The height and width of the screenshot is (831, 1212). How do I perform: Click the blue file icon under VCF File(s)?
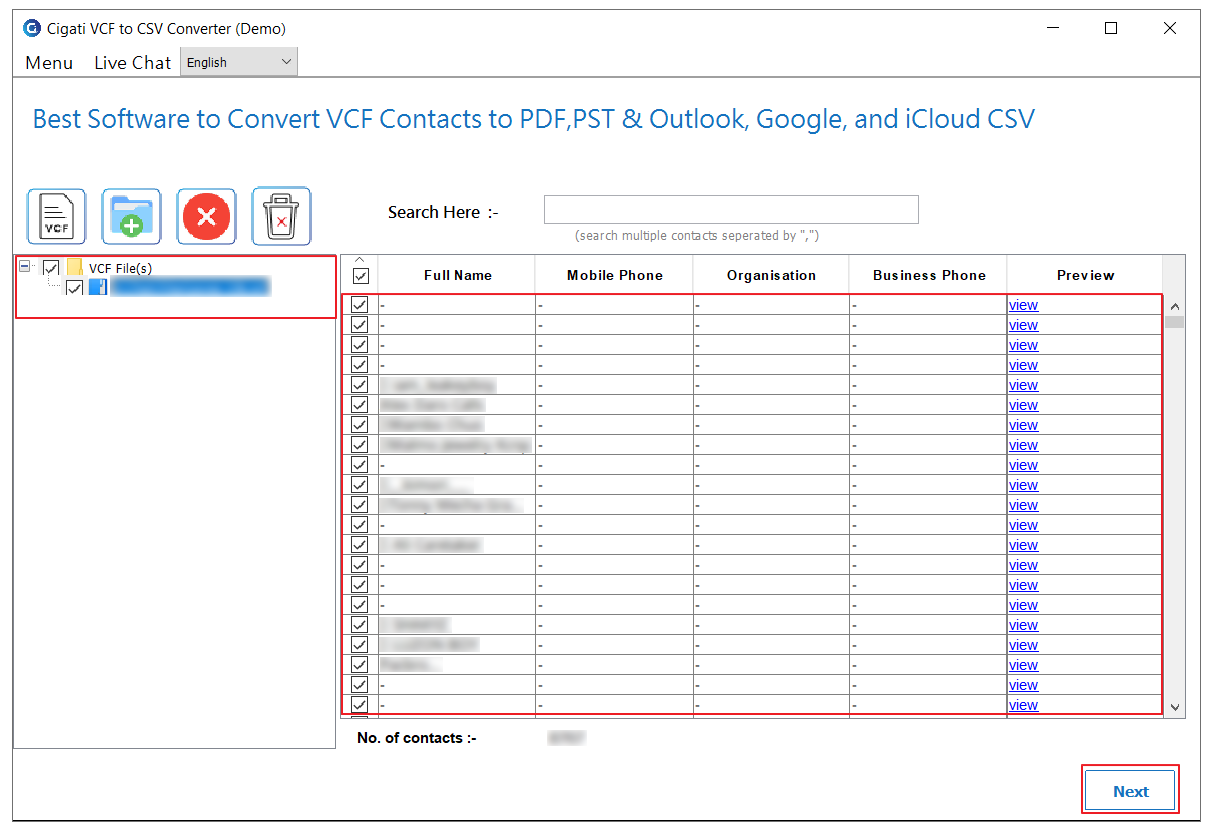click(x=97, y=287)
